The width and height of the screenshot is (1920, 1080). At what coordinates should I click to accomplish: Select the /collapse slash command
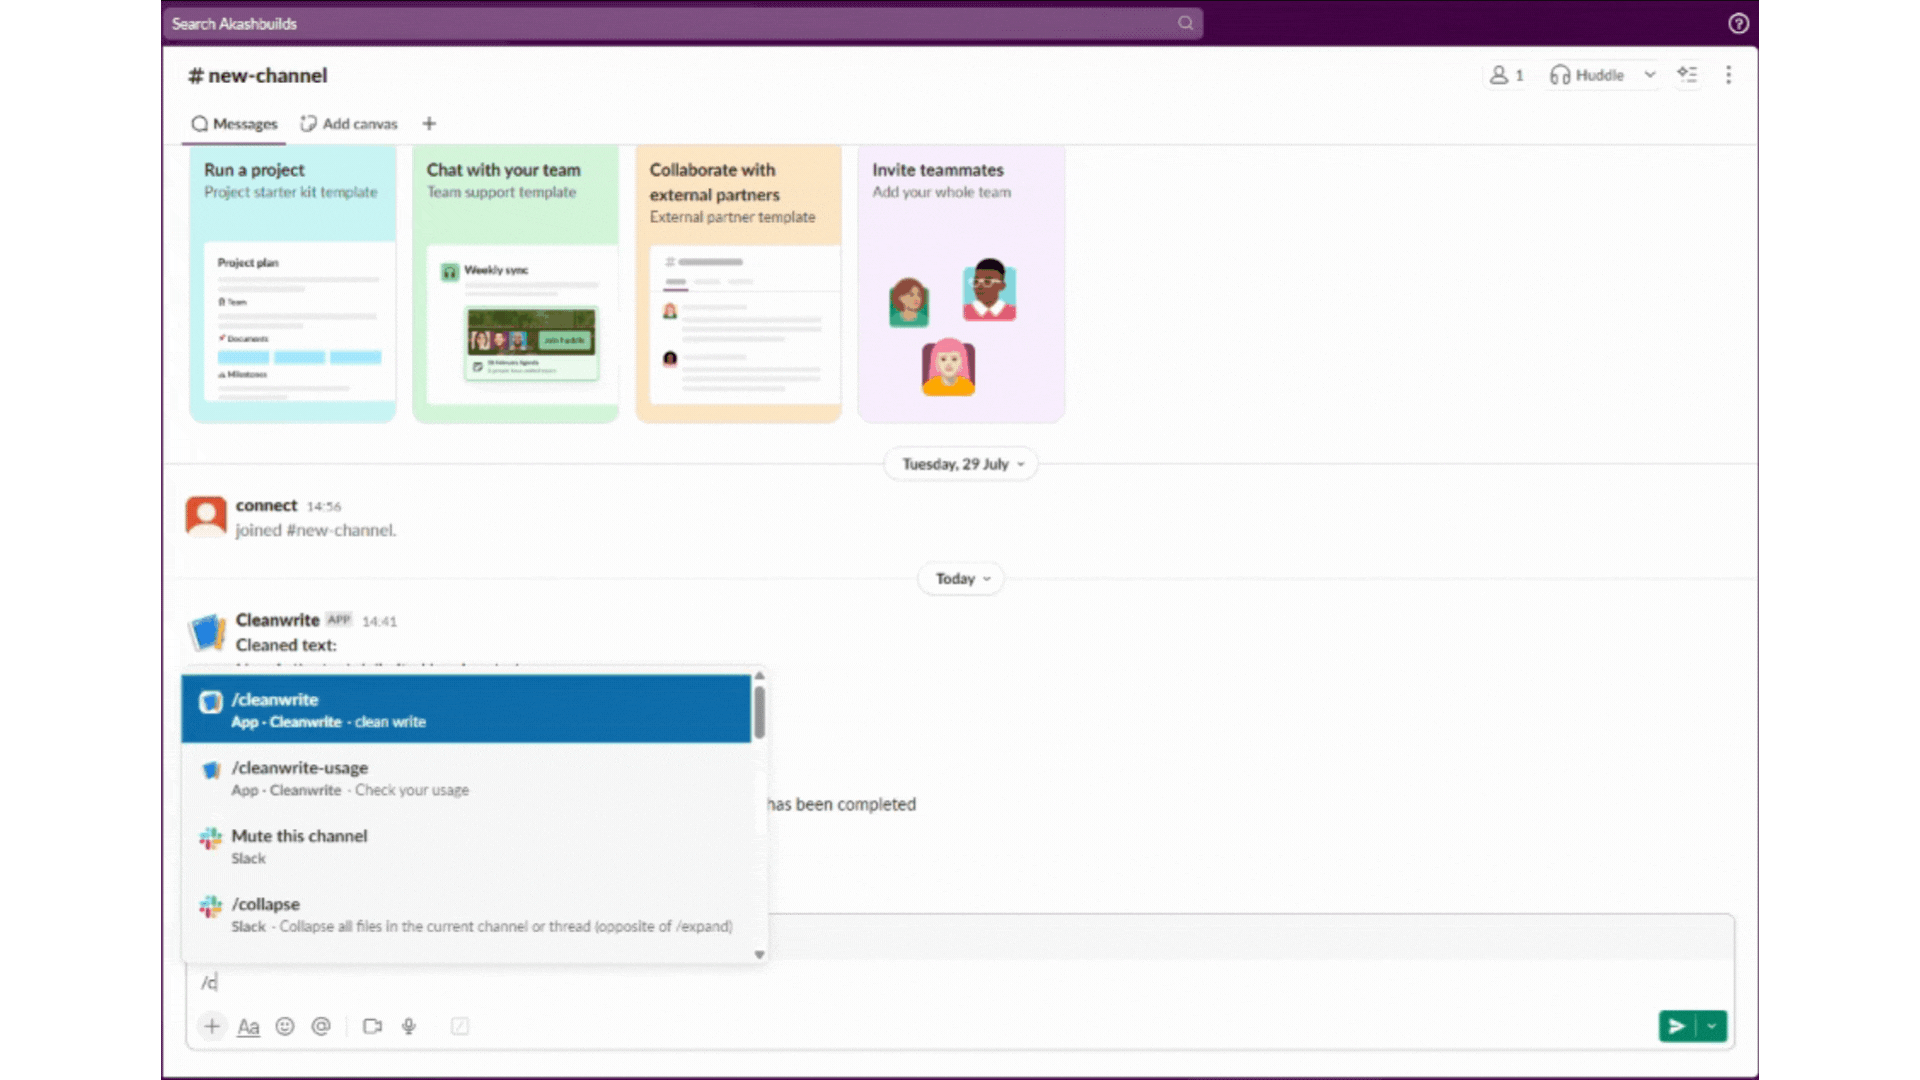point(466,914)
